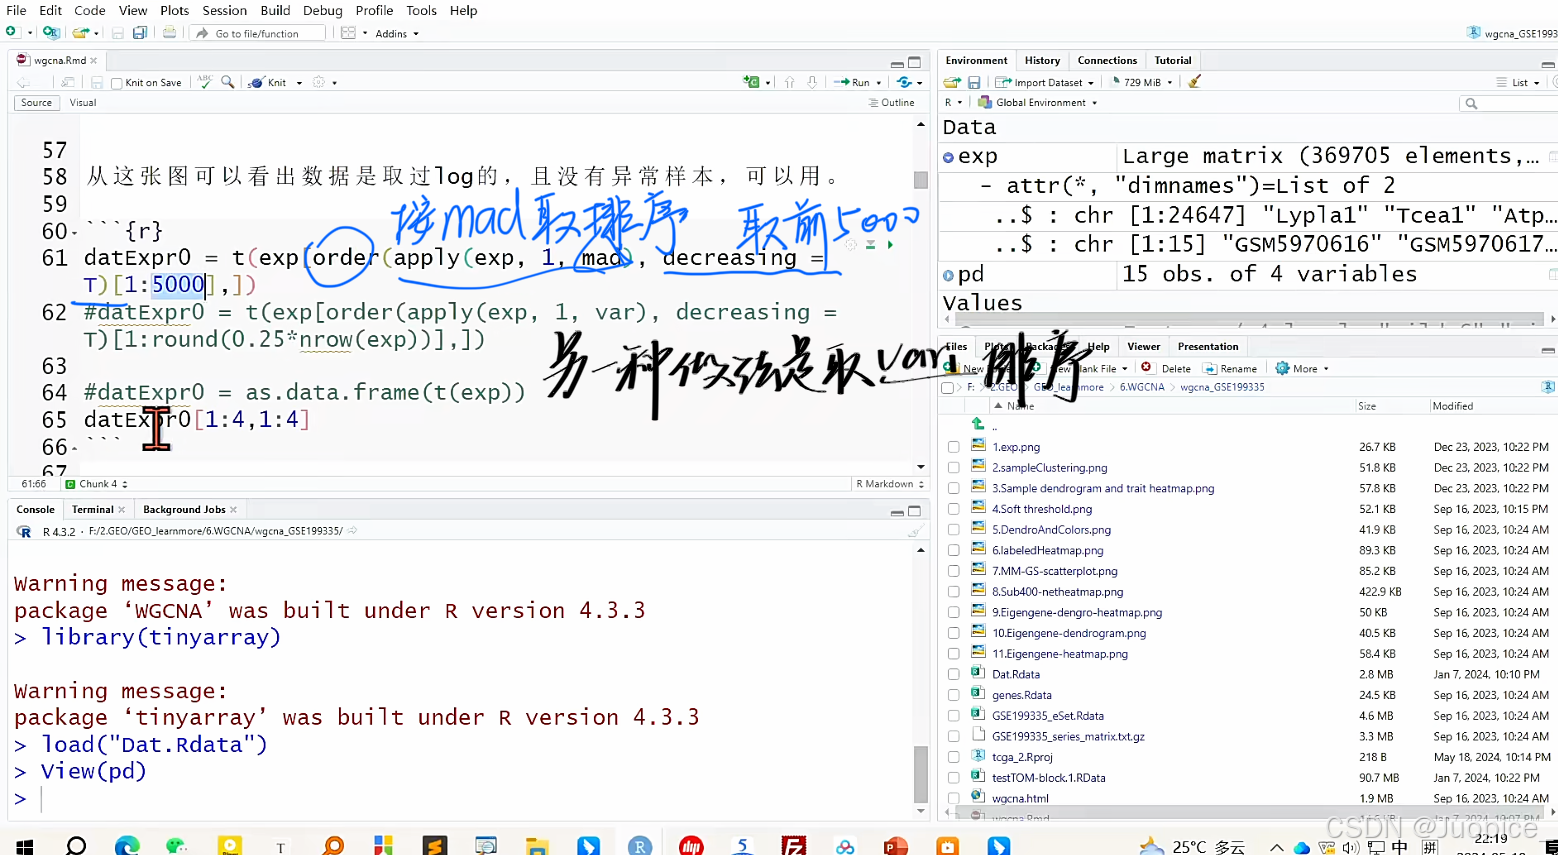Check the box for GSE199335_eSet.Rdata
Viewport: 1558px width, 855px height.
click(x=954, y=716)
